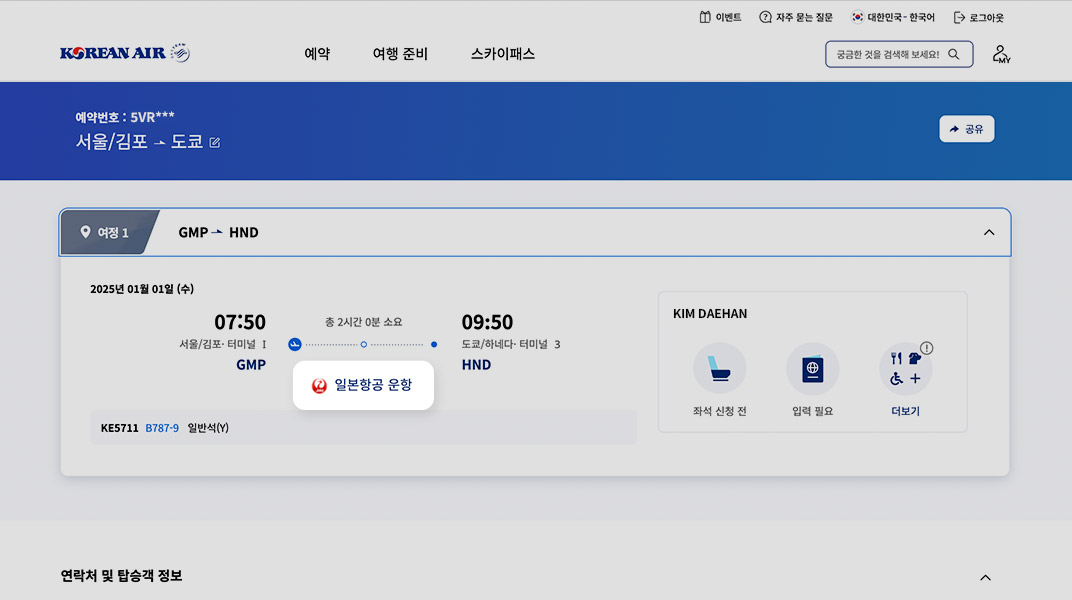Open the 예약 menu
The image size is (1072, 600).
(317, 53)
